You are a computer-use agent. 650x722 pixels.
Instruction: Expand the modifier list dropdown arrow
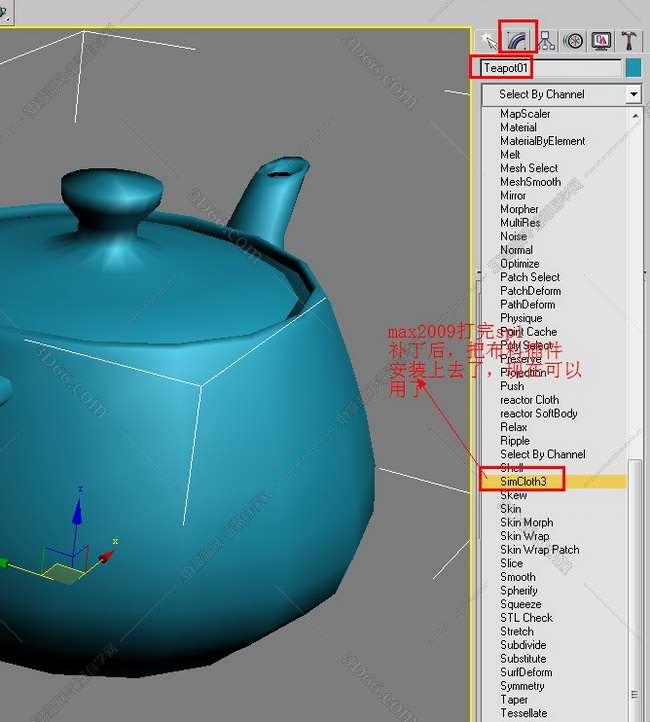coord(633,94)
